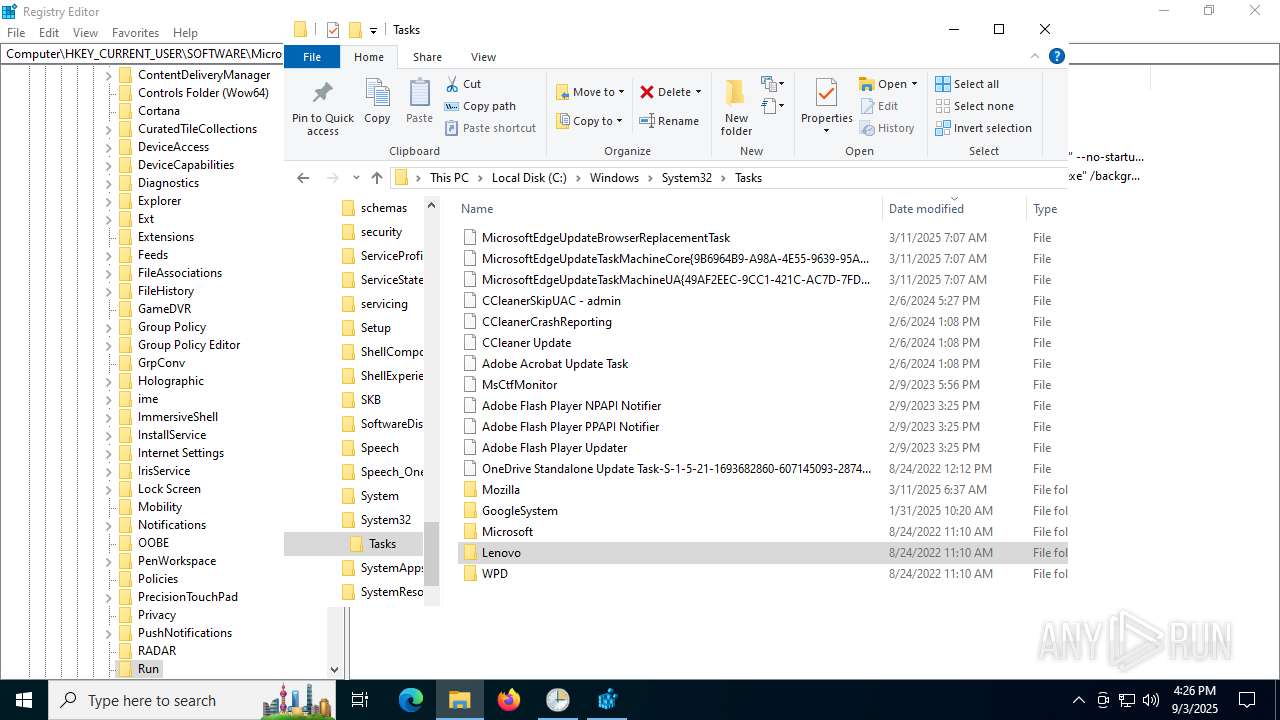
Task: Select Cortana key in registry tree
Action: [158, 111]
